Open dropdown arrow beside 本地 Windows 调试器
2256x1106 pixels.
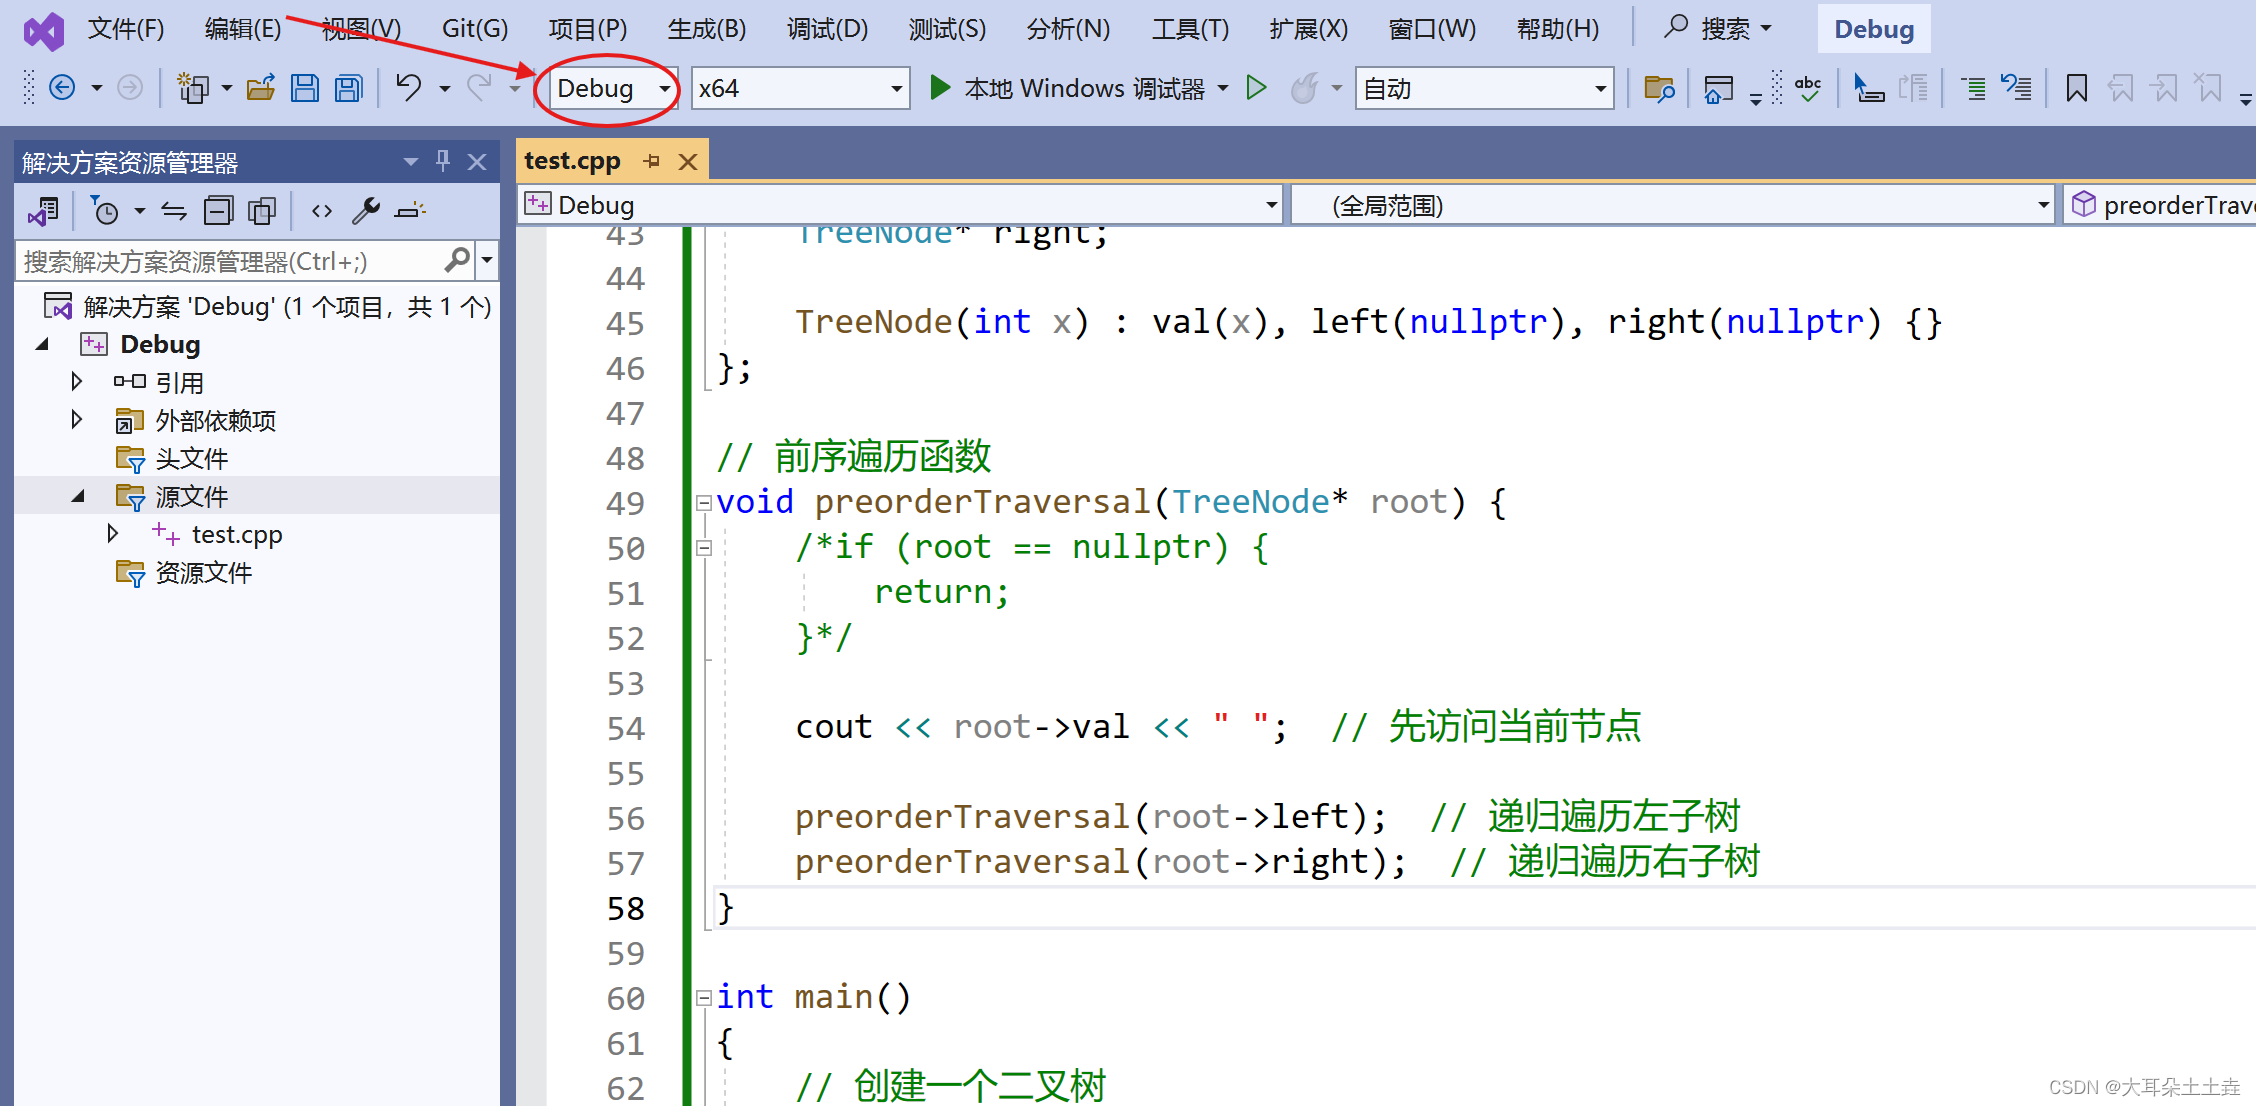coord(1223,88)
